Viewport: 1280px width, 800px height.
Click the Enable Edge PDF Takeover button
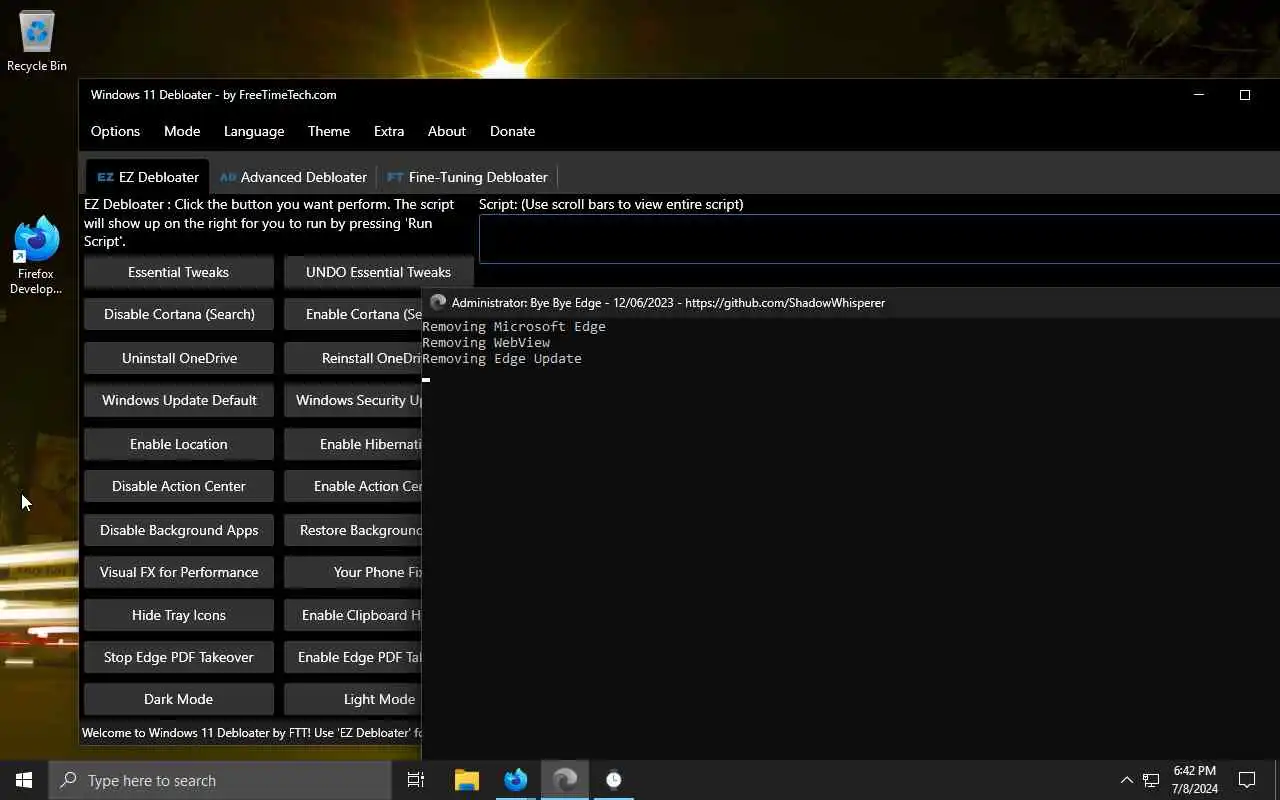(x=353, y=657)
